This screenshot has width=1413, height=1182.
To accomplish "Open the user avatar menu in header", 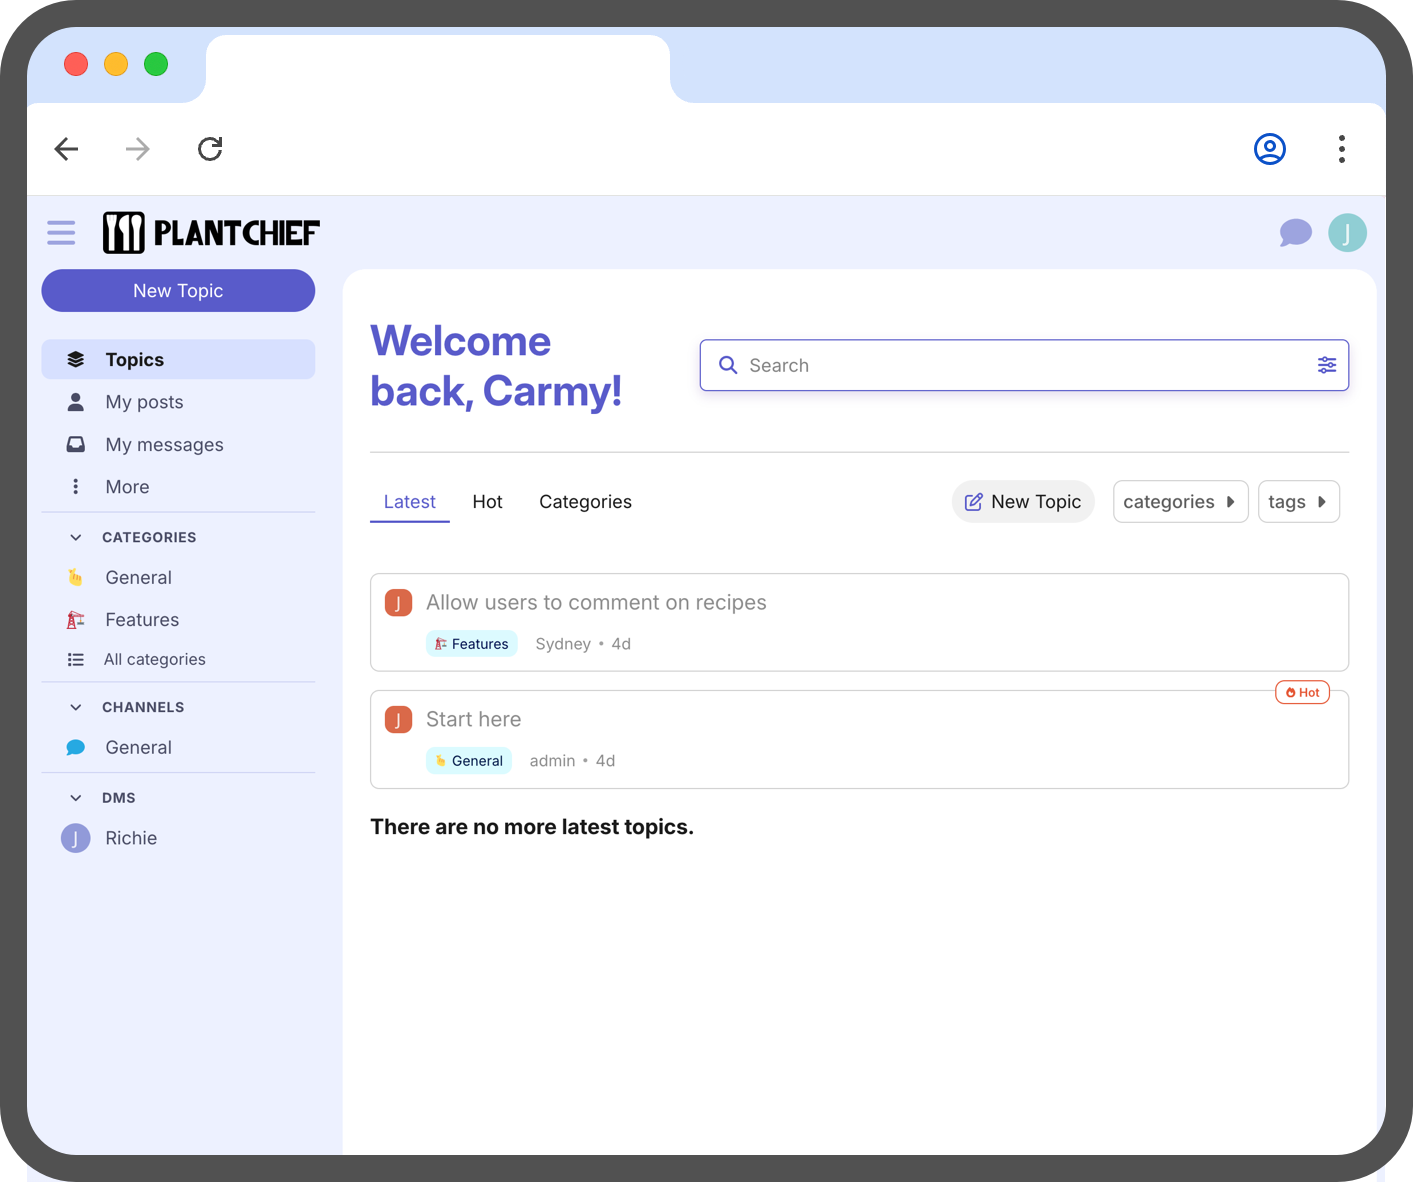I will point(1347,233).
